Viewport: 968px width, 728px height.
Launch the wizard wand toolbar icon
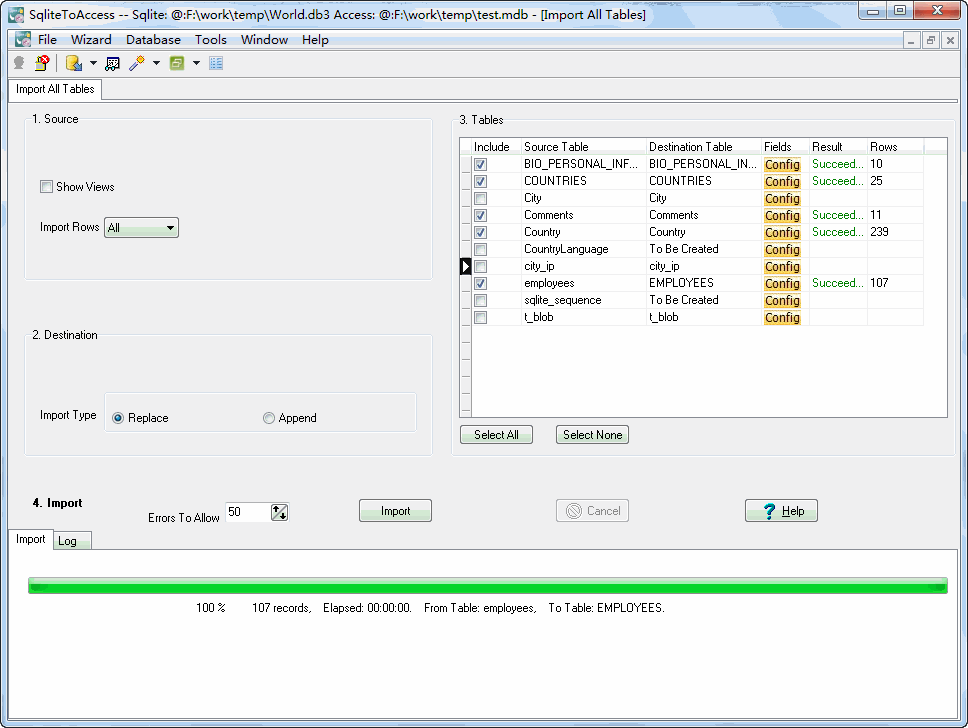[137, 63]
